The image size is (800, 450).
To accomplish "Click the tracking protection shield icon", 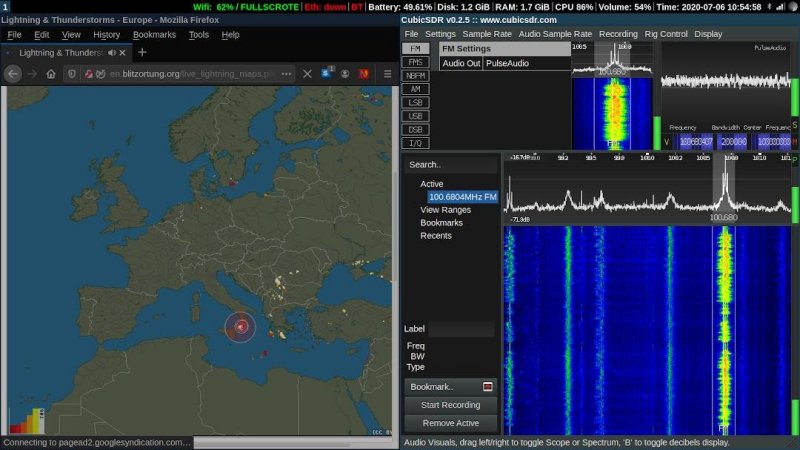I will (x=72, y=74).
